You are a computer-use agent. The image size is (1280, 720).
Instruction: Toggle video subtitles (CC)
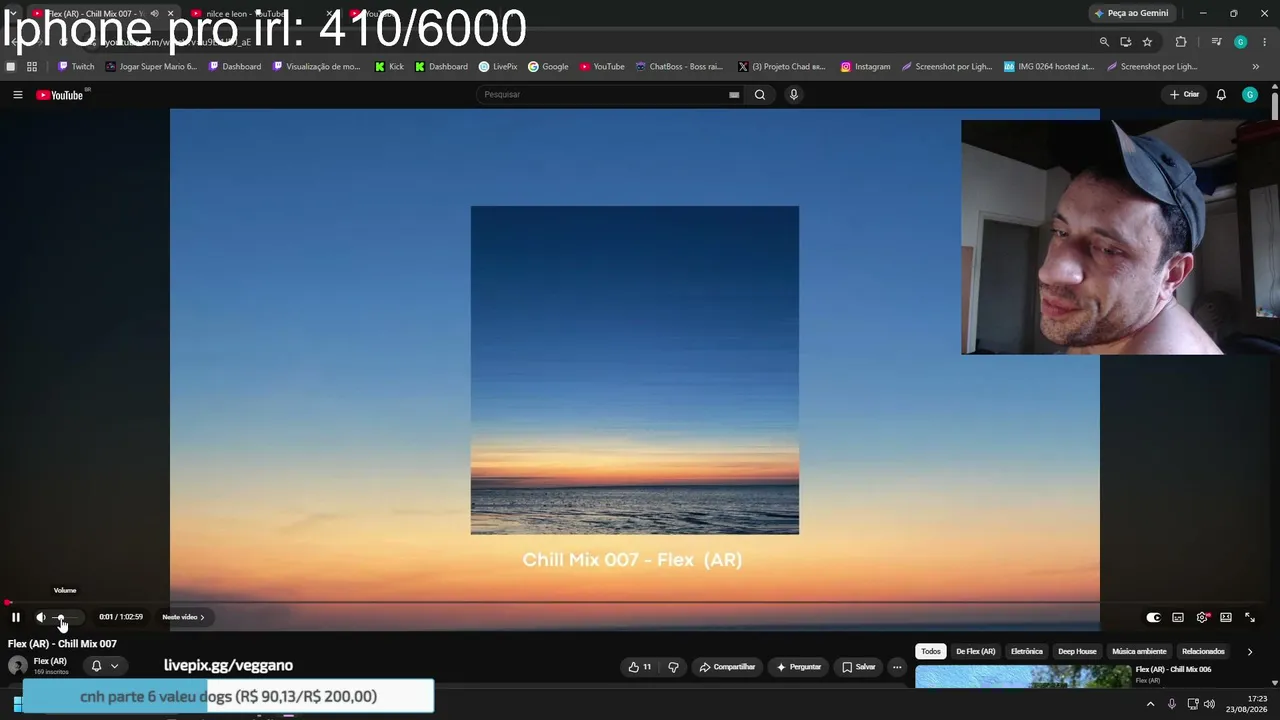point(1178,618)
